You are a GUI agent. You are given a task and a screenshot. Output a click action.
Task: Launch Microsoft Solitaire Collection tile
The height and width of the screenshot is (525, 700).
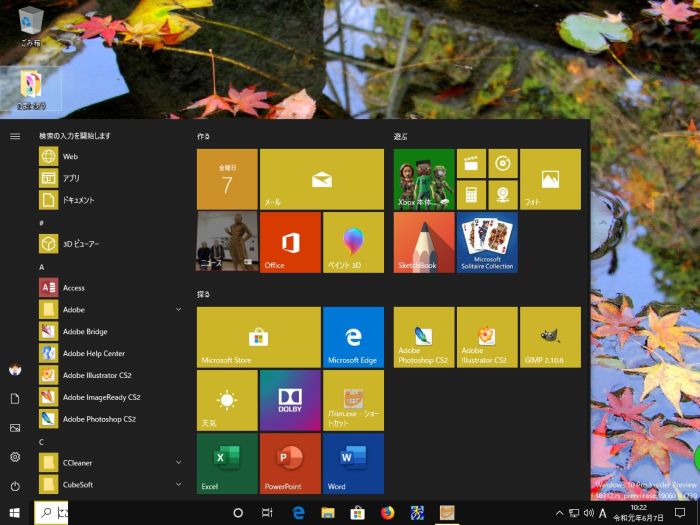[487, 242]
